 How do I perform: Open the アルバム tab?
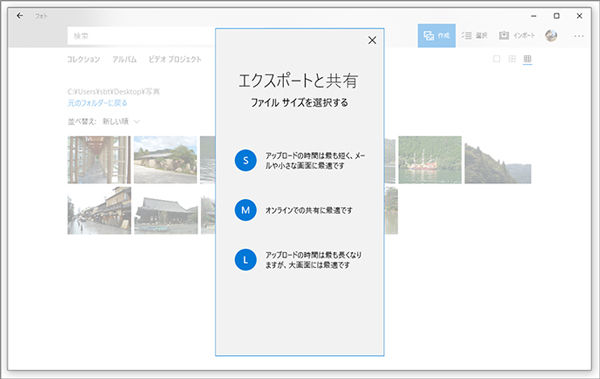(124, 59)
